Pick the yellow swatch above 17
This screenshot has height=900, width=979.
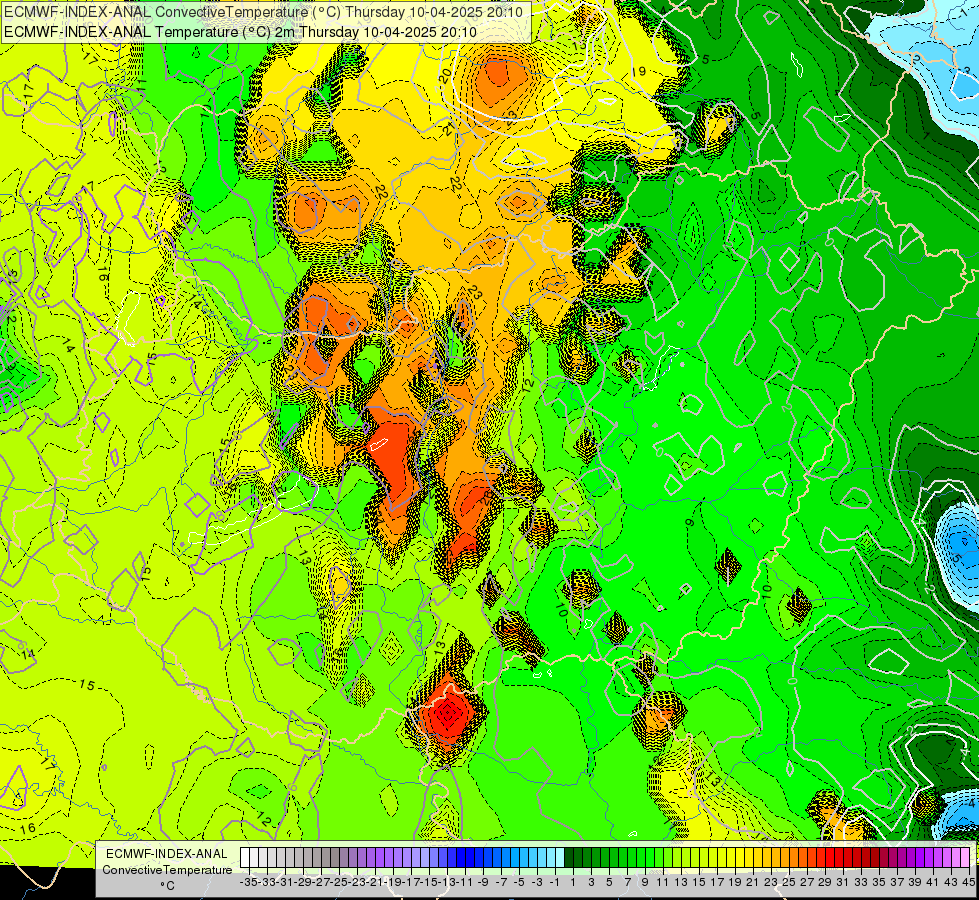click(713, 858)
